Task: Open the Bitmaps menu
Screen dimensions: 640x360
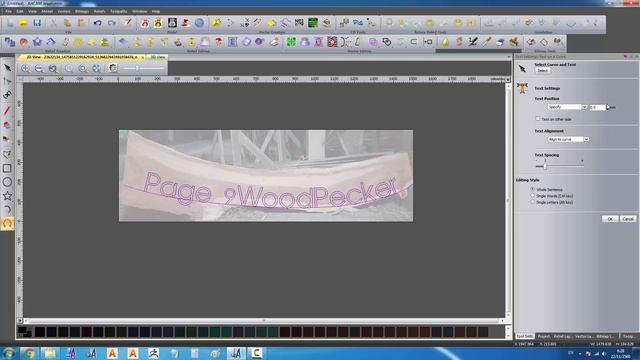Action: (x=82, y=11)
